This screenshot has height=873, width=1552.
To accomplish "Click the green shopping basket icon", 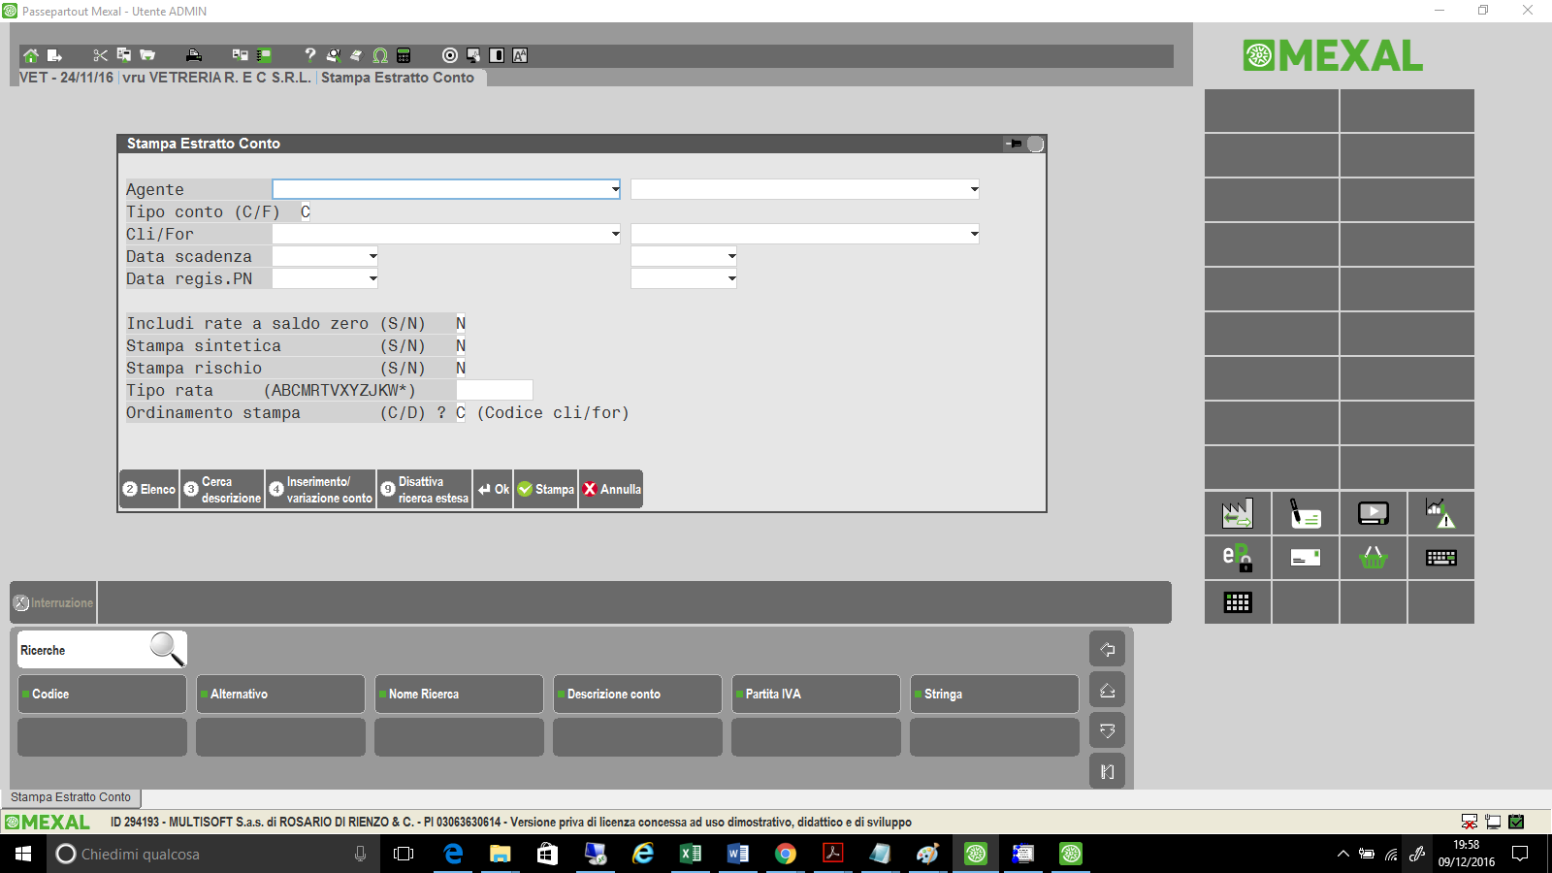I will (1373, 558).
